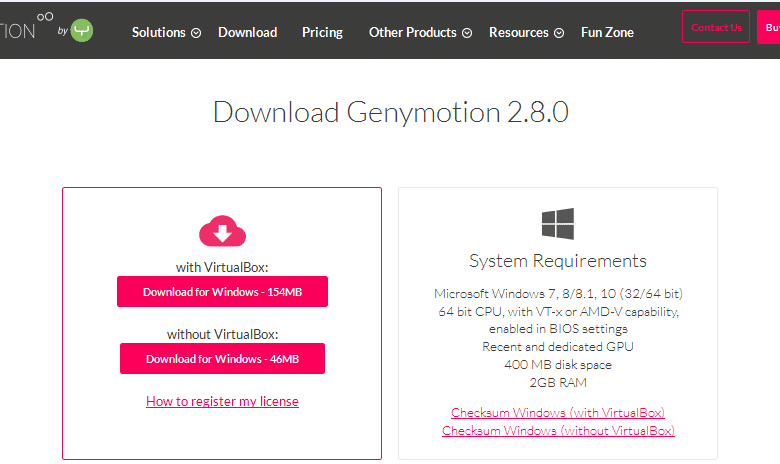The height and width of the screenshot is (464, 780).
Task: Download for Windows with VirtualBox 154MB
Action: point(222,291)
